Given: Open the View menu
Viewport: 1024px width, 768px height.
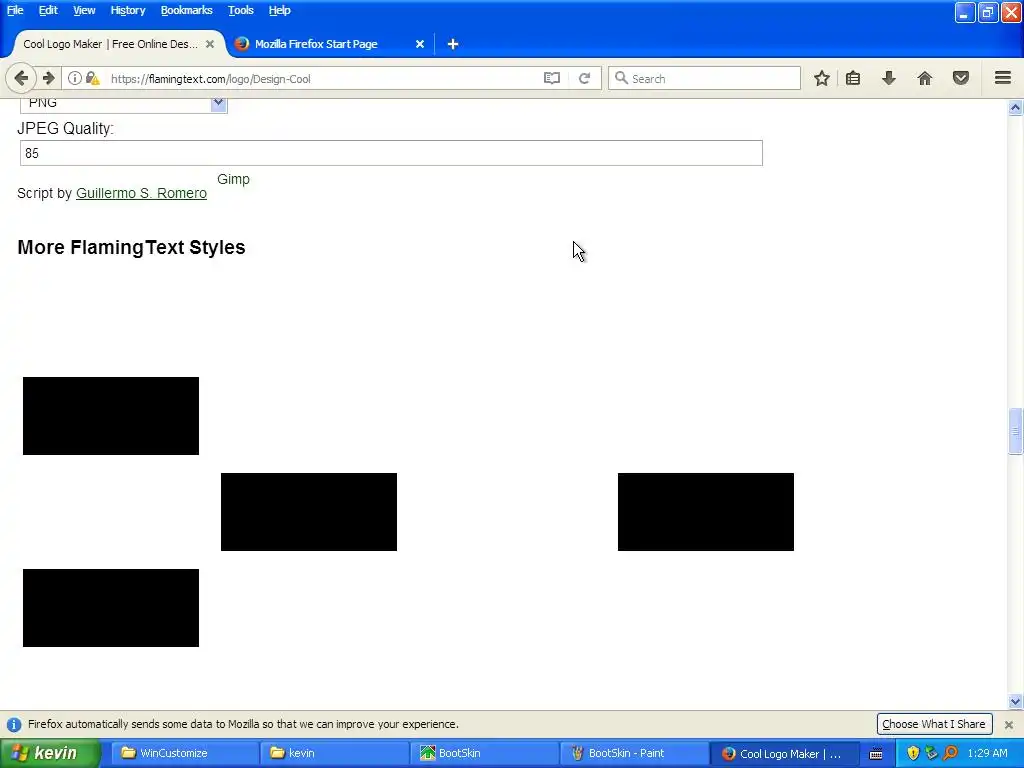Looking at the screenshot, I should pyautogui.click(x=84, y=10).
